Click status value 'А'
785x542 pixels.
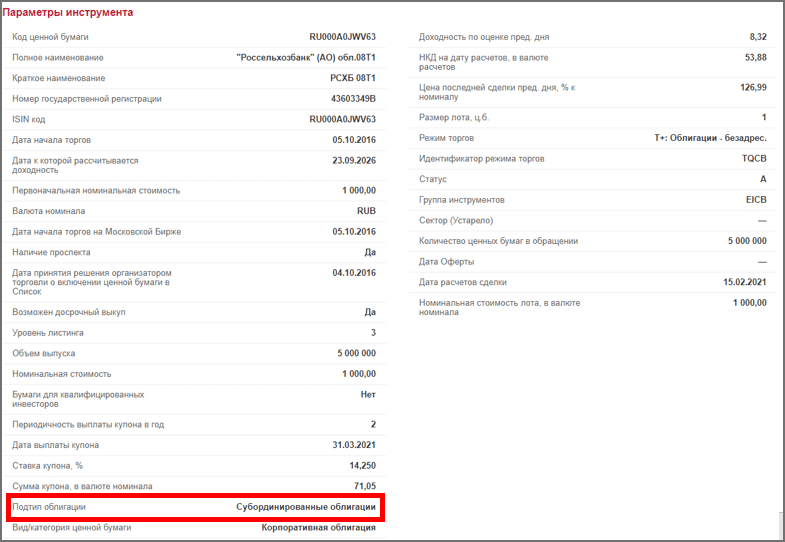tap(763, 179)
